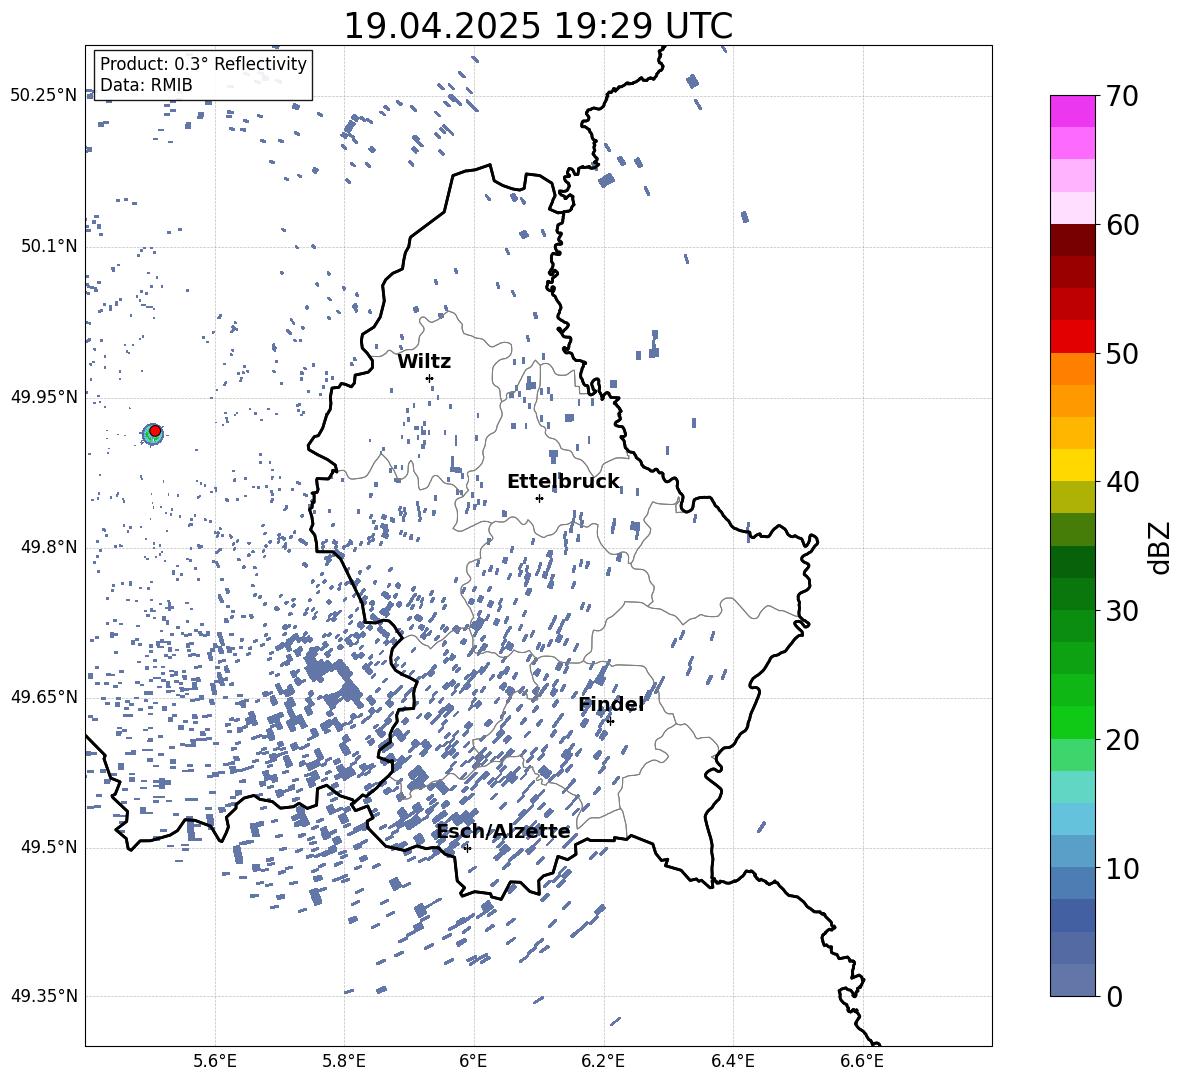This screenshot has width=1184, height=1081.
Task: Click the 50.25°N latitude label
Action: [x=44, y=96]
